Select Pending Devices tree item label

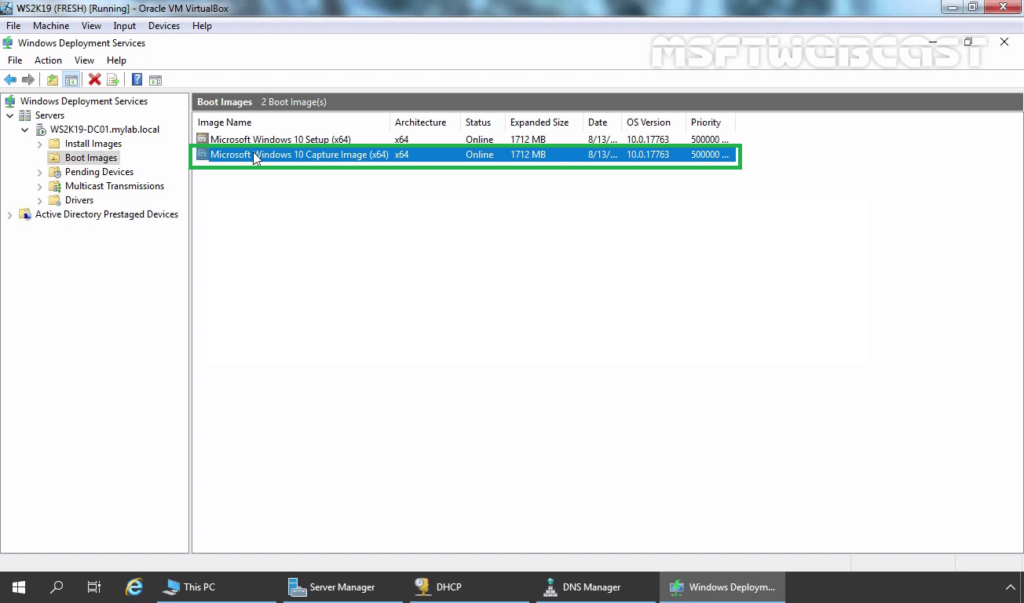(99, 172)
